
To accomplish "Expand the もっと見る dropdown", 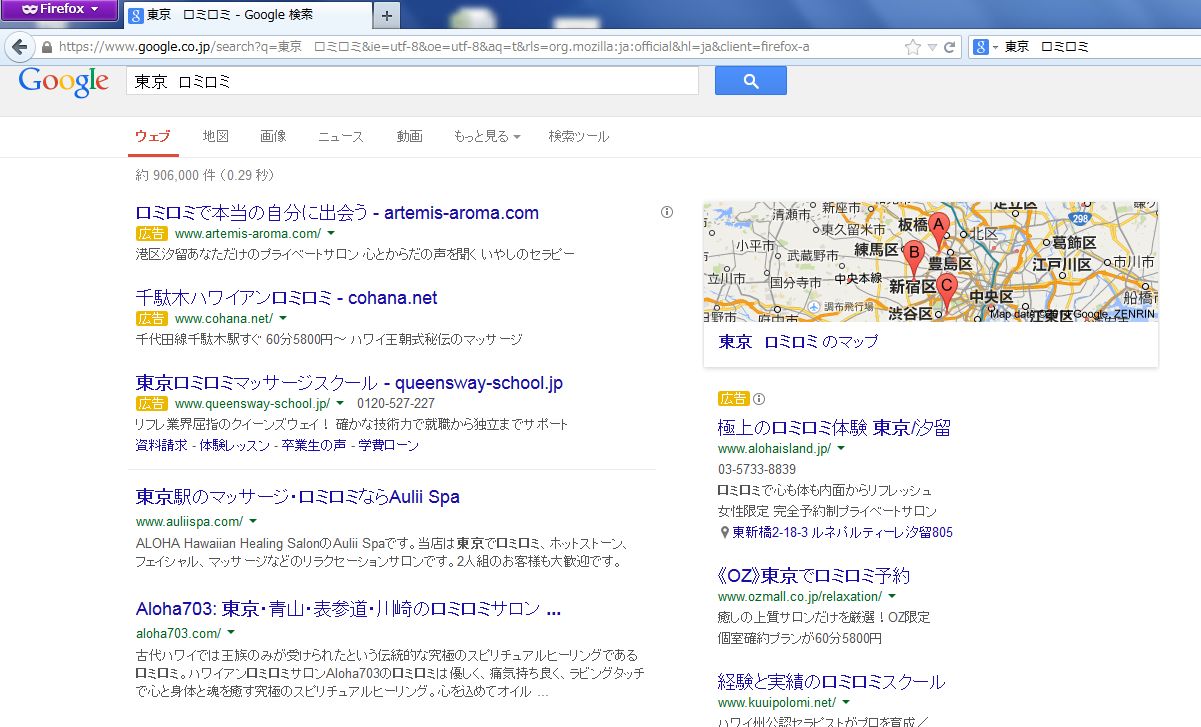I will 487,136.
